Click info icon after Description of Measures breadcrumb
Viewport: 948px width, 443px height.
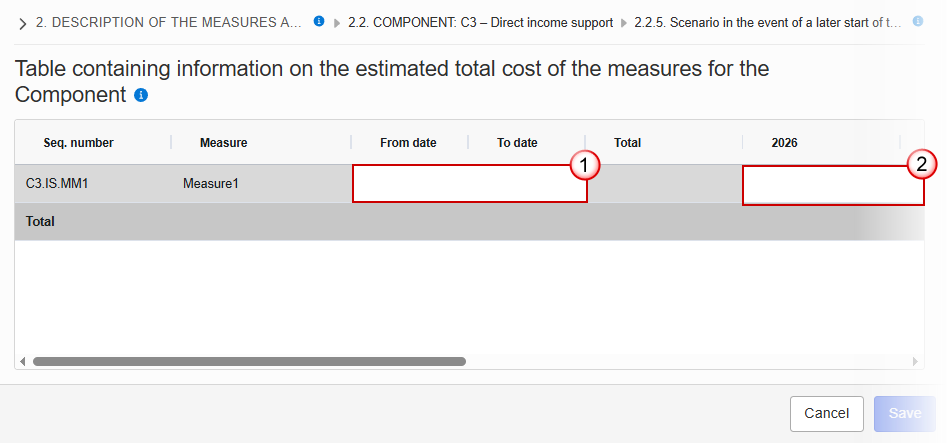coord(319,21)
